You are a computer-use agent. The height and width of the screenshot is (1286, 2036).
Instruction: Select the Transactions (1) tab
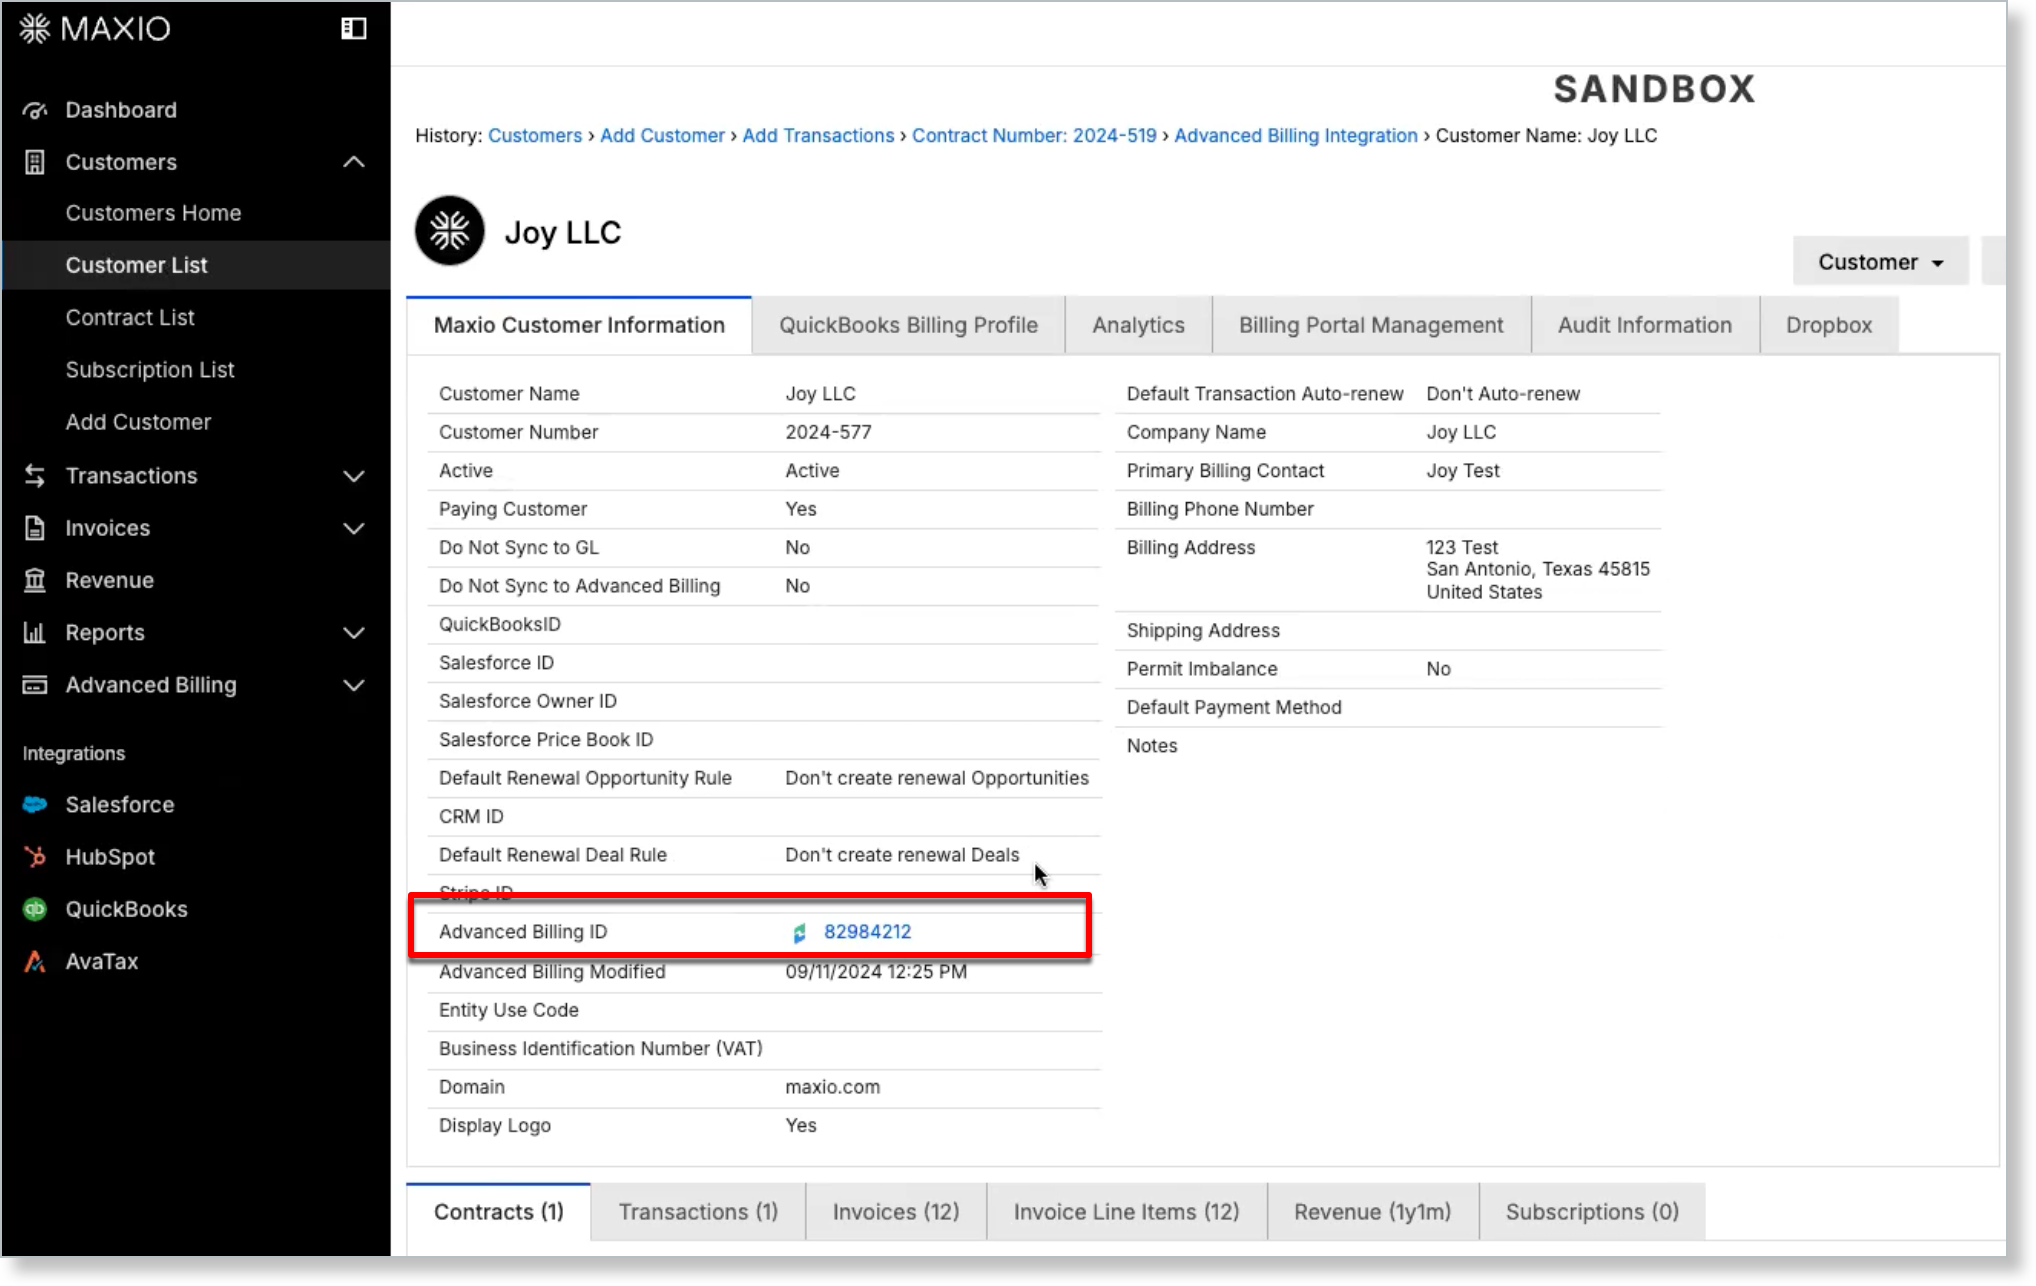698,1212
